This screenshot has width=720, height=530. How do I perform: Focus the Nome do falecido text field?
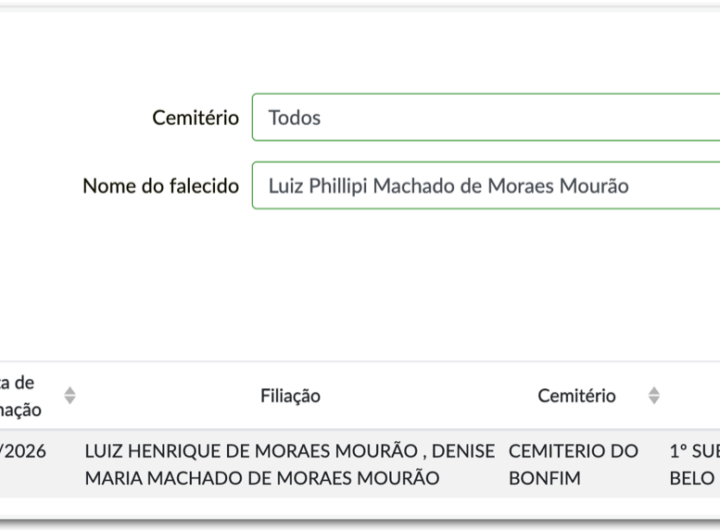pos(486,186)
